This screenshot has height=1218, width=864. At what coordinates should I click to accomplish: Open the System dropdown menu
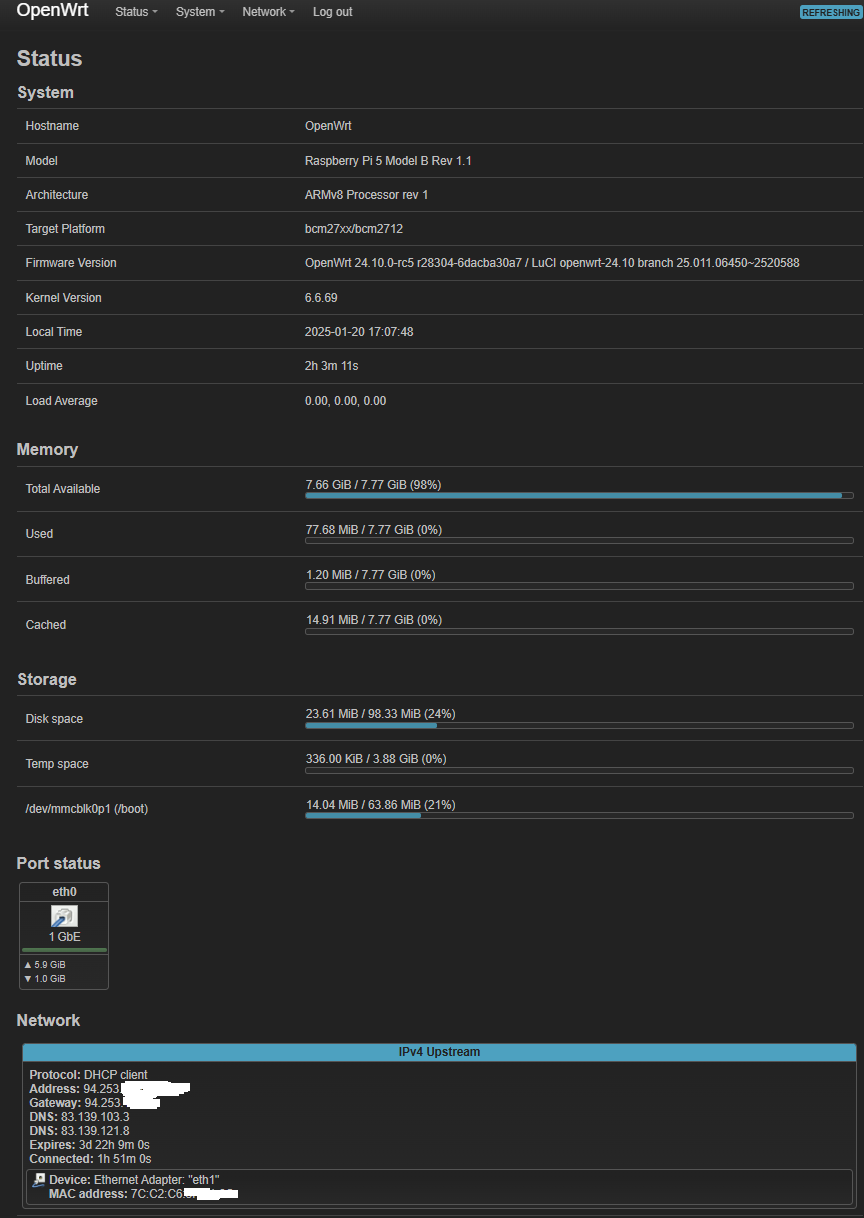pos(199,12)
